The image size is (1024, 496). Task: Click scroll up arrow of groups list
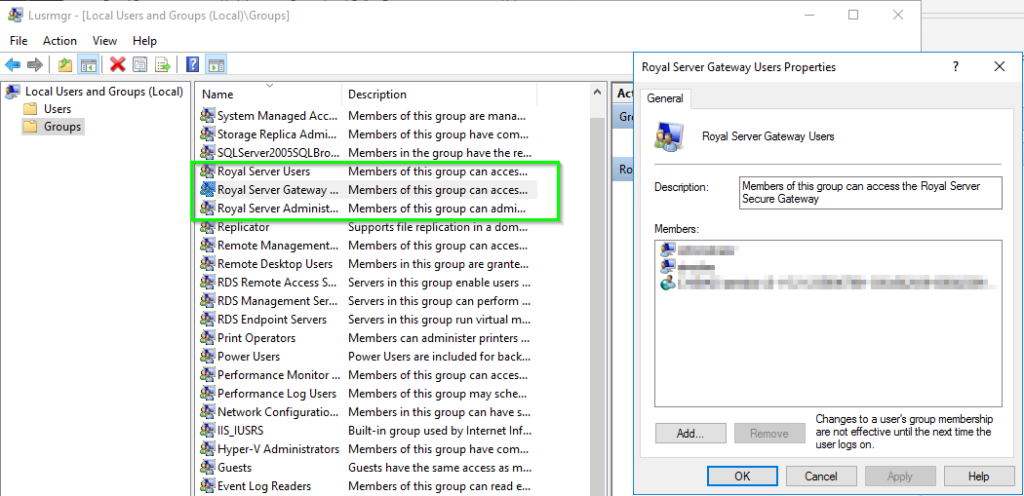[x=597, y=93]
